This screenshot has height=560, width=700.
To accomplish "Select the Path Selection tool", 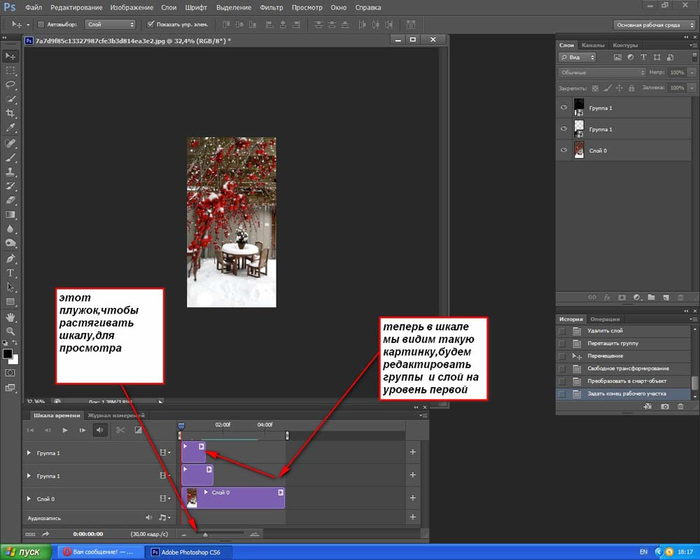I will [10, 287].
